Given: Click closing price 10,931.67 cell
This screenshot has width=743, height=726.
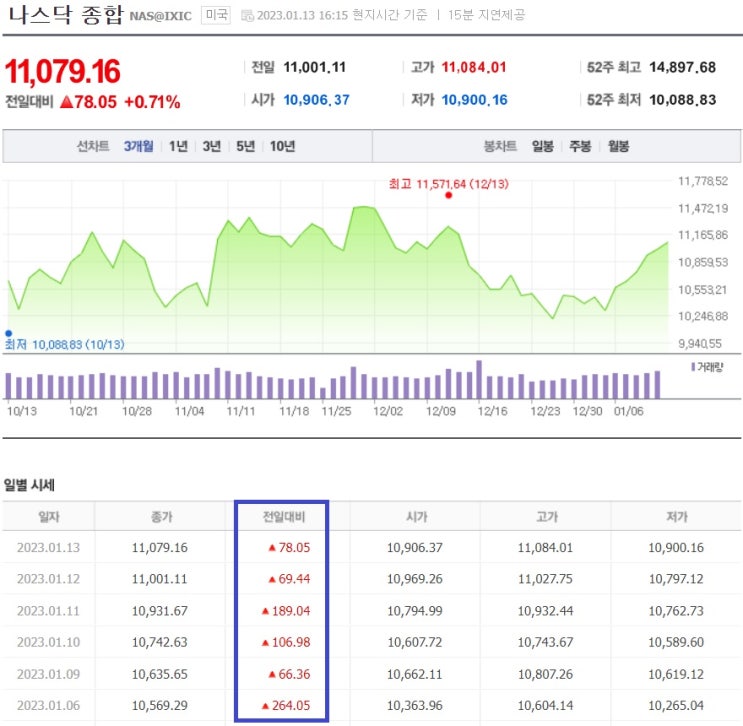Looking at the screenshot, I should tap(160, 611).
